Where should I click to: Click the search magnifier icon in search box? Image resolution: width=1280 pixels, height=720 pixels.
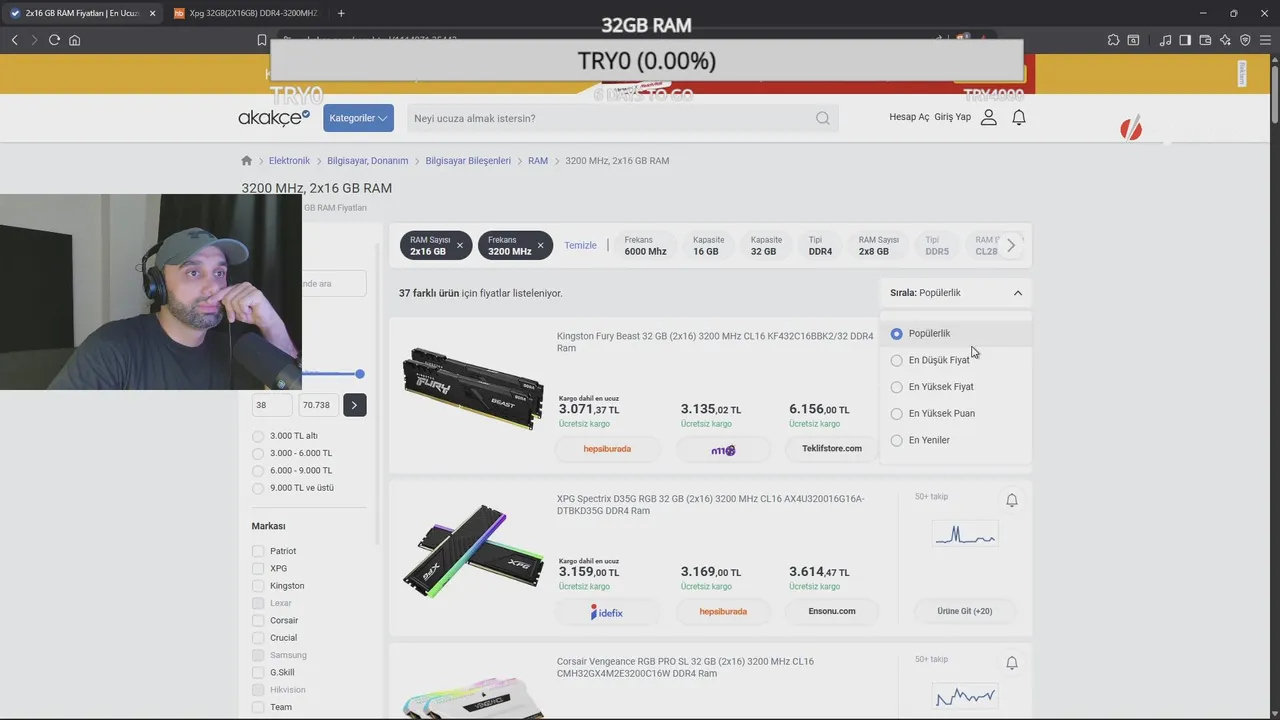tap(823, 118)
